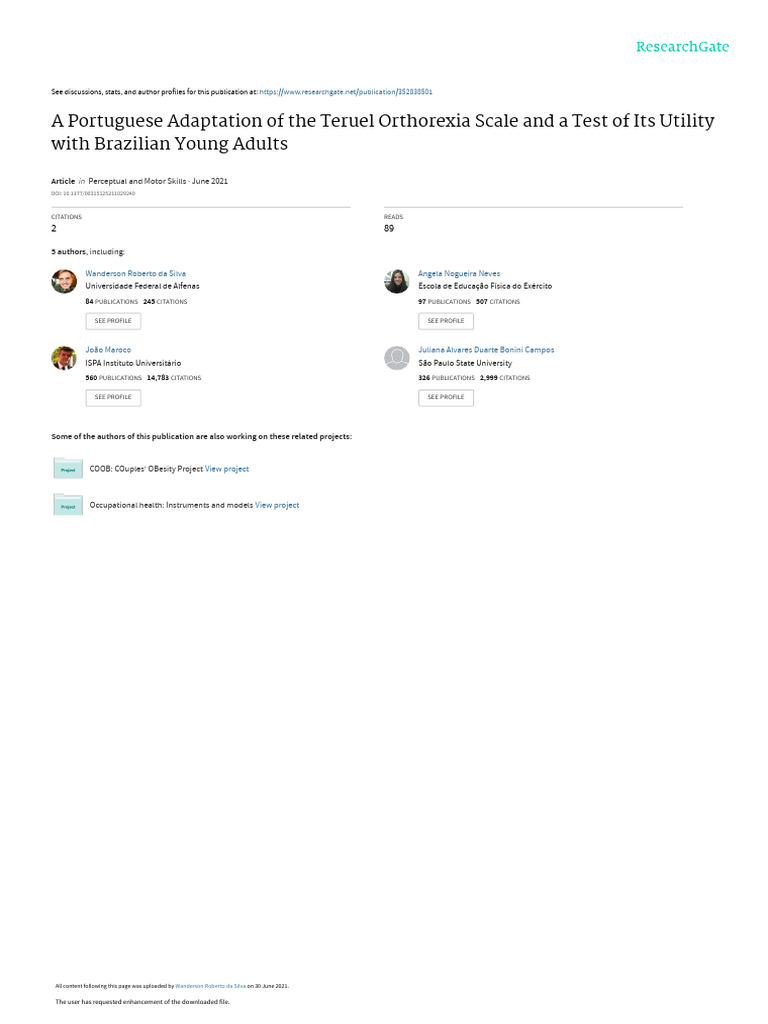The height and width of the screenshot is (1024, 768).
Task: Click Angela Nogueira Neves's profile photo
Action: pos(396,281)
